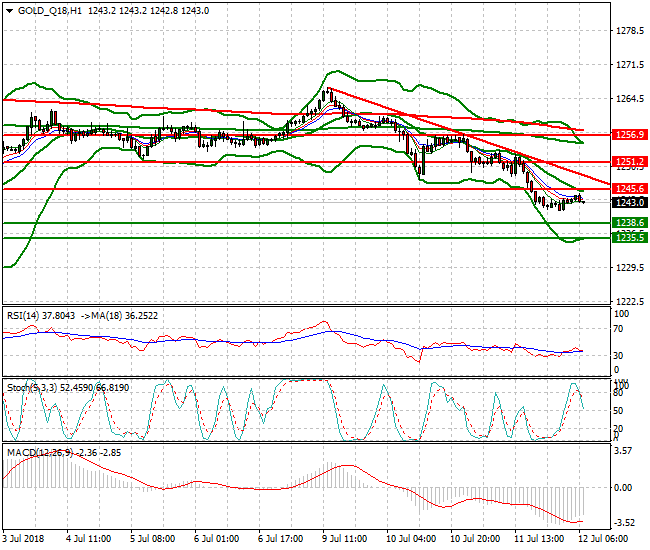Click the 9 Jul 11:00 time label

[x=344, y=539]
